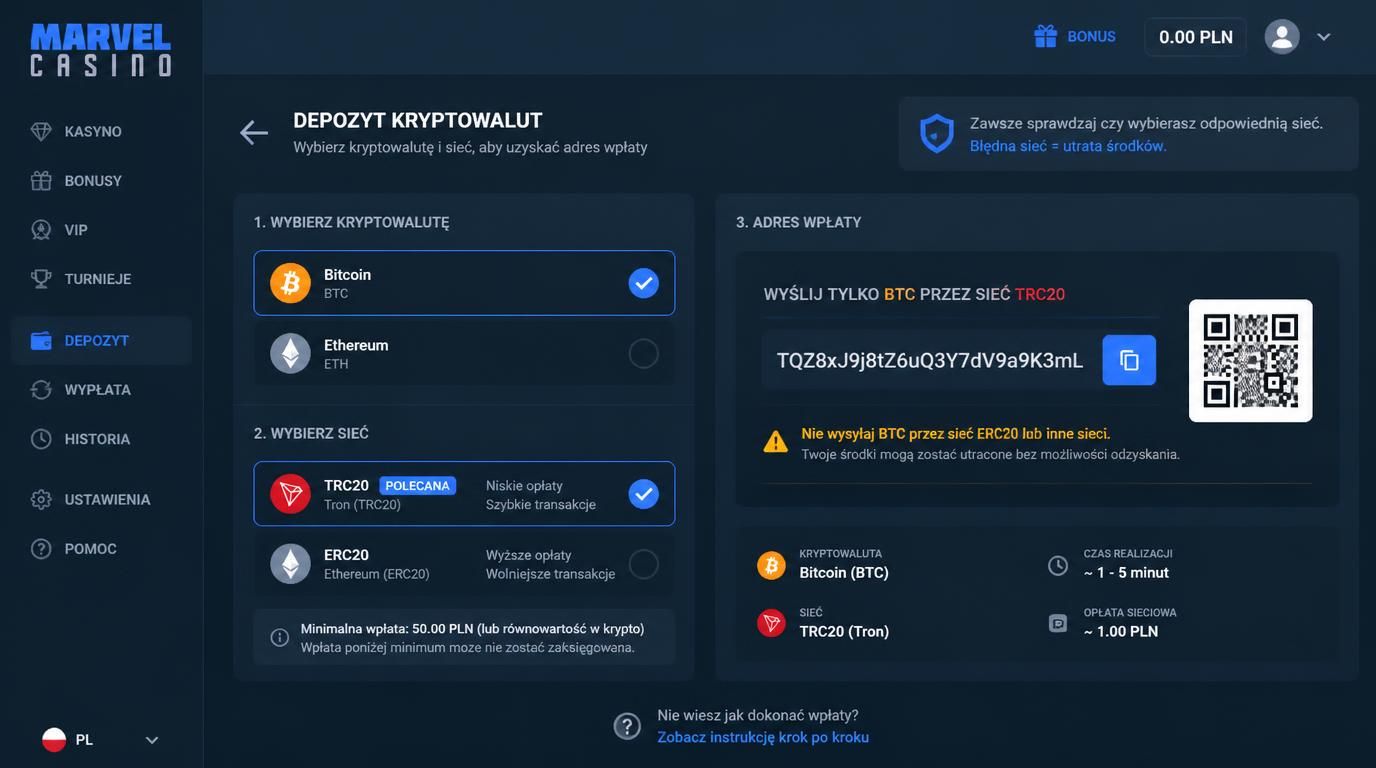Screen dimensions: 1376x768
Task: Choose the TRC20 network radio button
Action: (x=644, y=494)
